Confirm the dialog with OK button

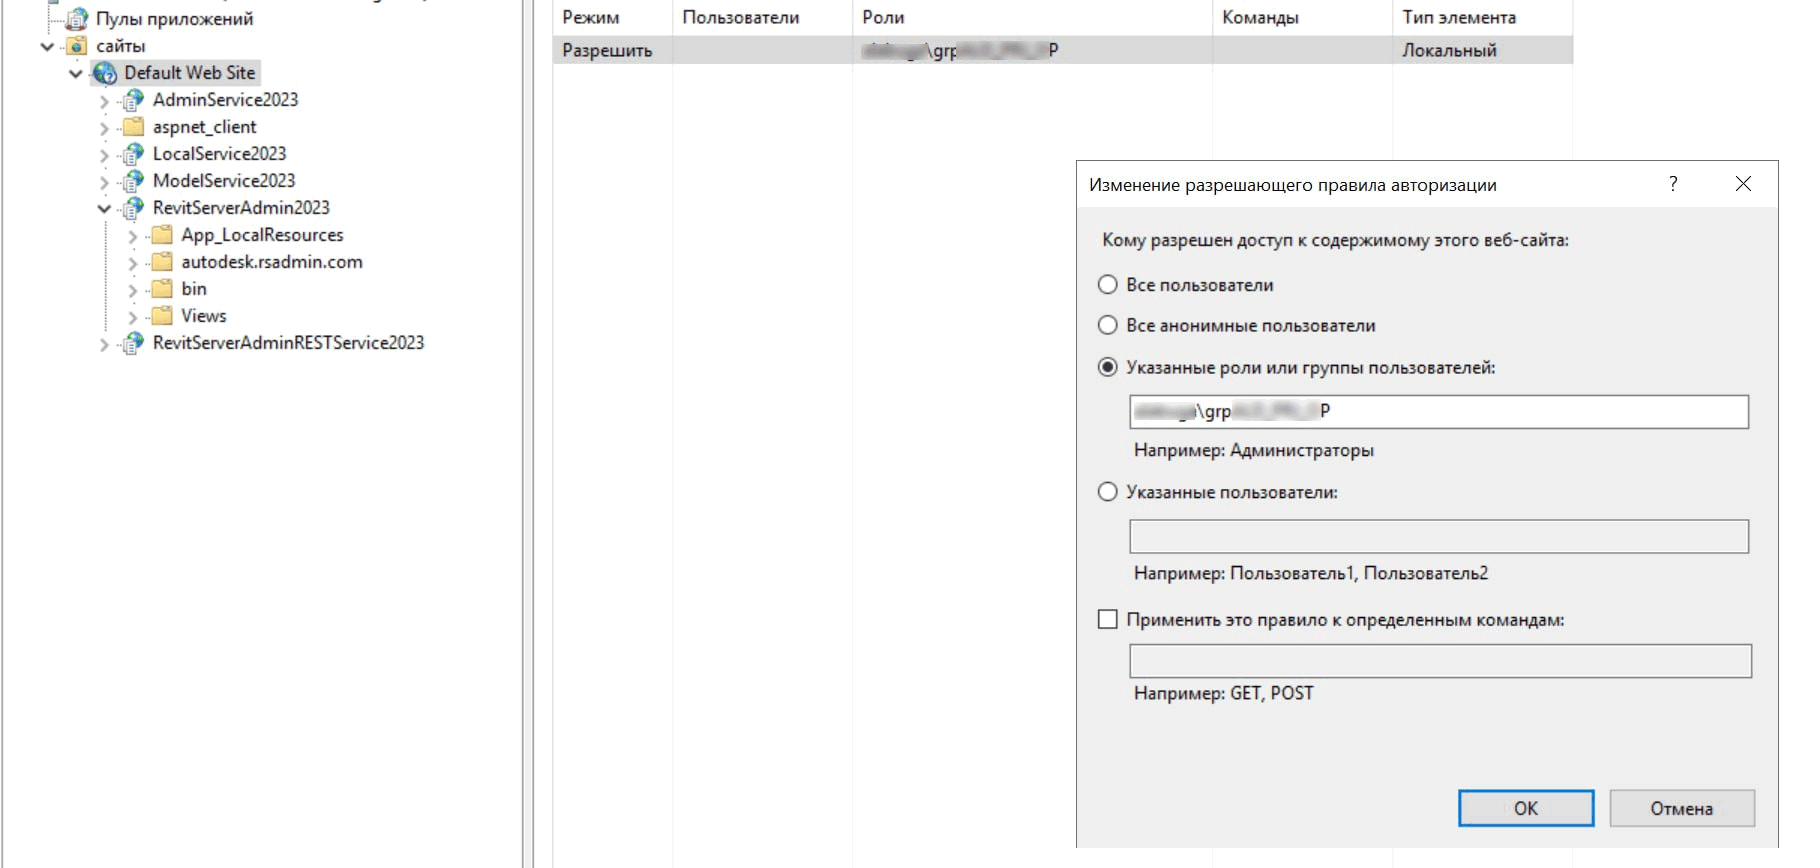[x=1525, y=808]
